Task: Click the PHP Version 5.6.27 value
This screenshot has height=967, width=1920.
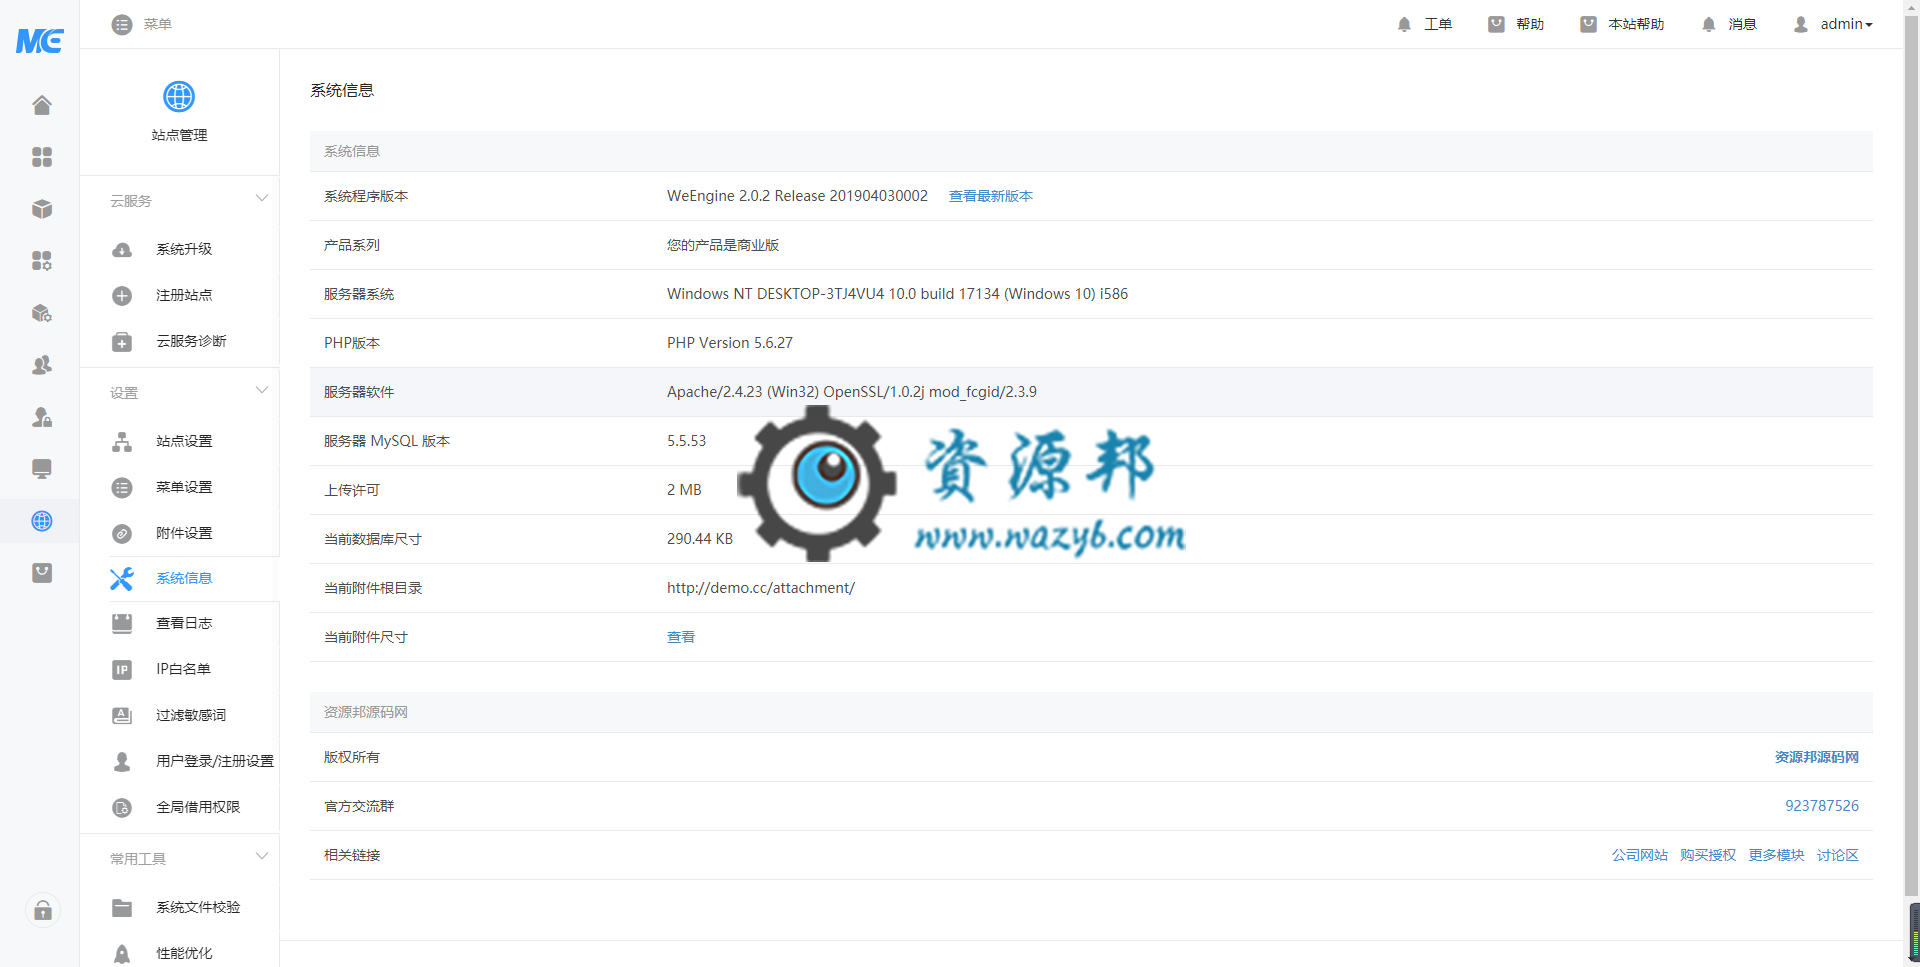Action: [x=730, y=343]
